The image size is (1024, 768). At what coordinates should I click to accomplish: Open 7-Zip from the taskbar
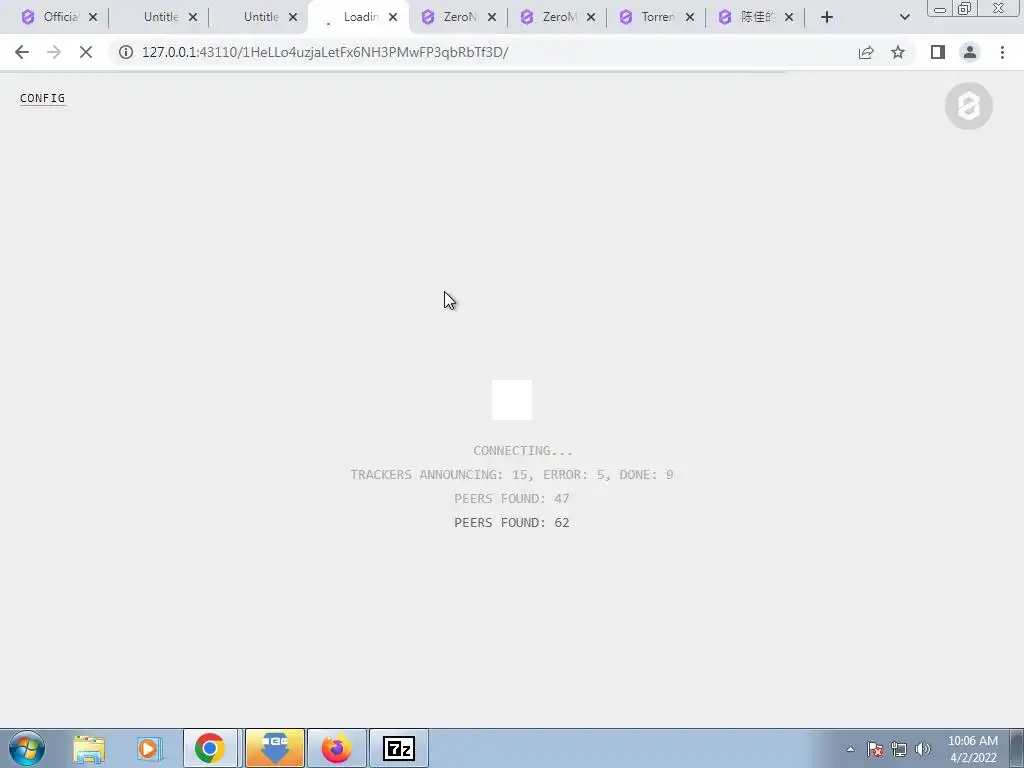pyautogui.click(x=399, y=748)
